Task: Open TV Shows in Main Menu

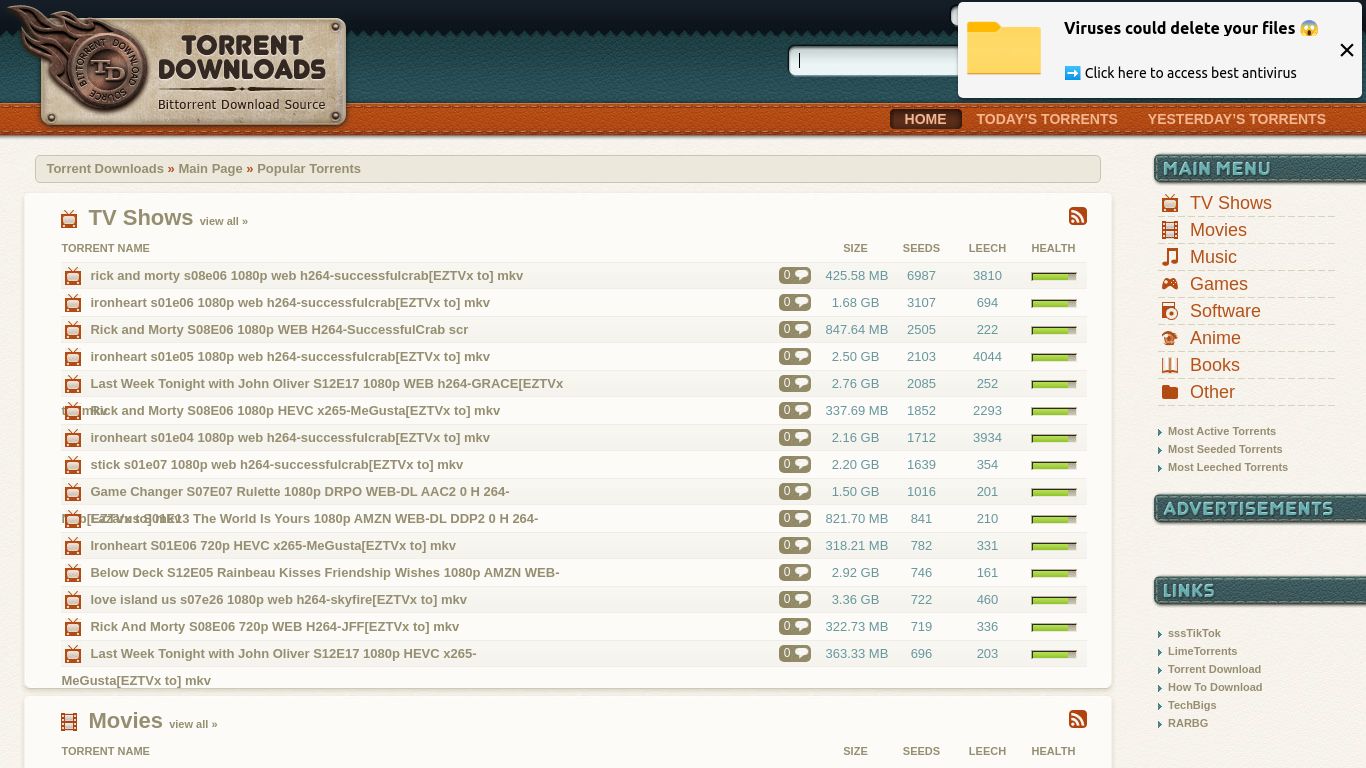Action: pos(1231,203)
